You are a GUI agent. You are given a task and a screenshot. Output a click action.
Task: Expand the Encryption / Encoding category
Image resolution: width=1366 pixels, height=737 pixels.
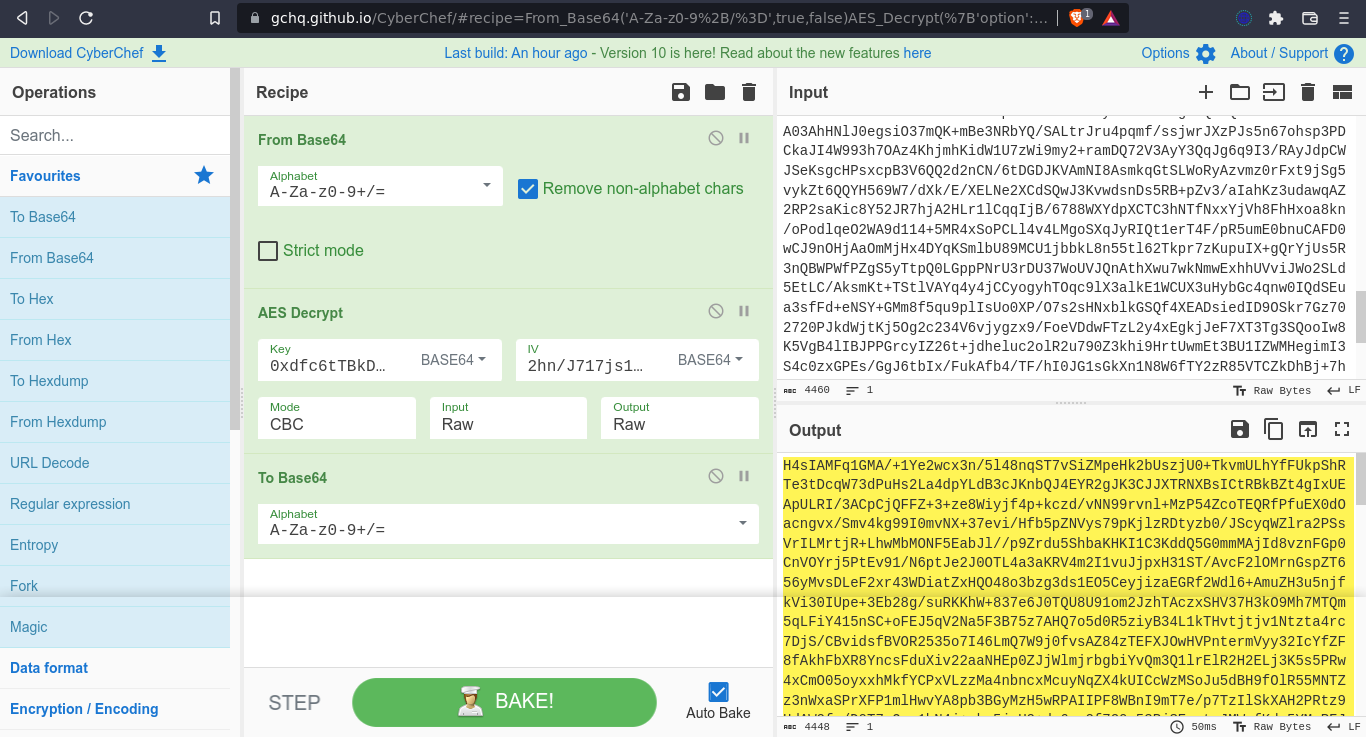coord(84,709)
